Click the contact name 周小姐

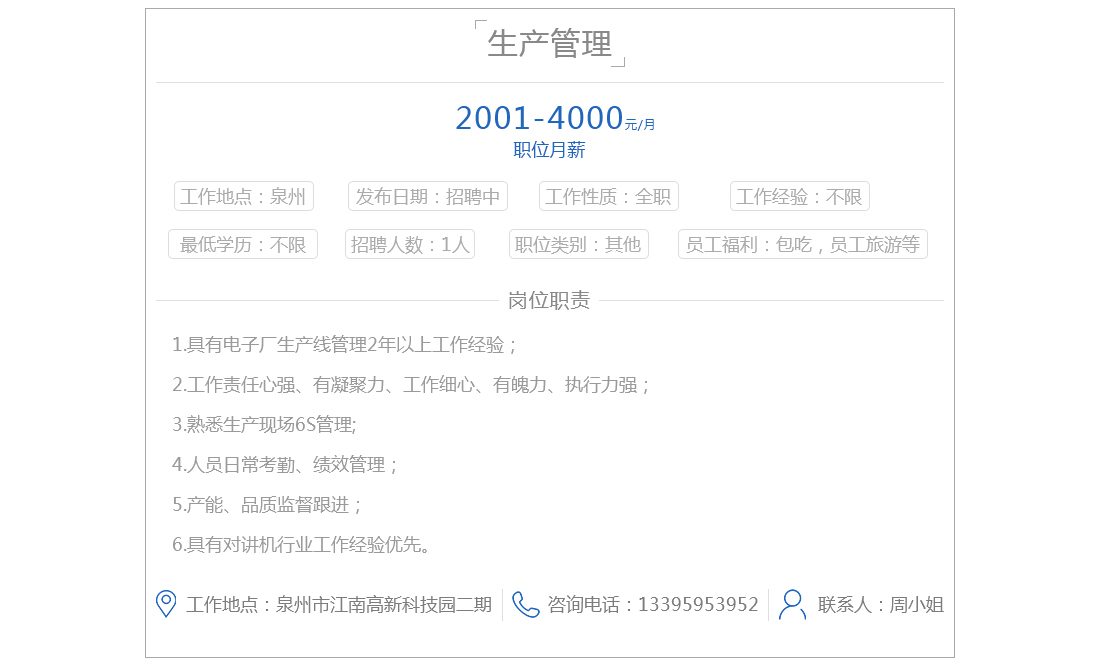click(x=916, y=604)
